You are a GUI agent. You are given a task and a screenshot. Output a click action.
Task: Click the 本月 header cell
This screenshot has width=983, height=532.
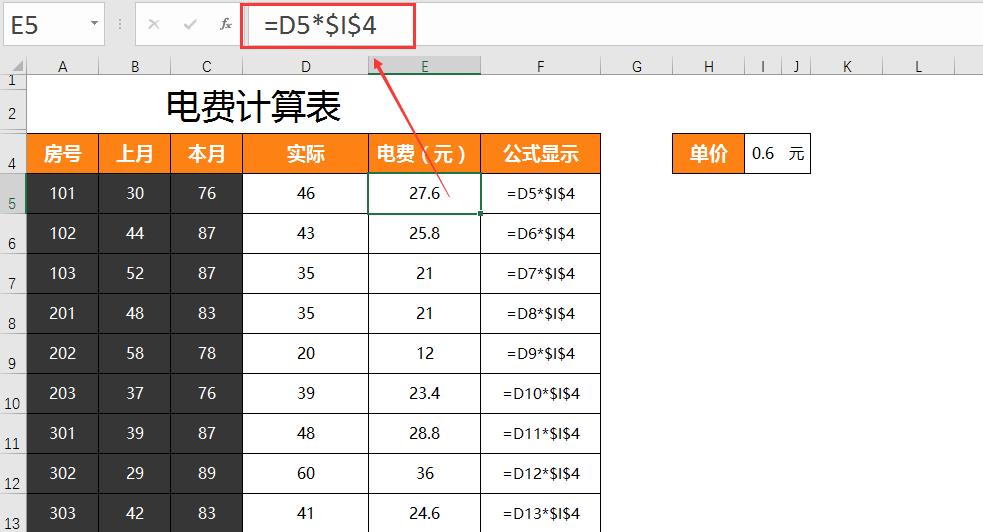tap(207, 154)
